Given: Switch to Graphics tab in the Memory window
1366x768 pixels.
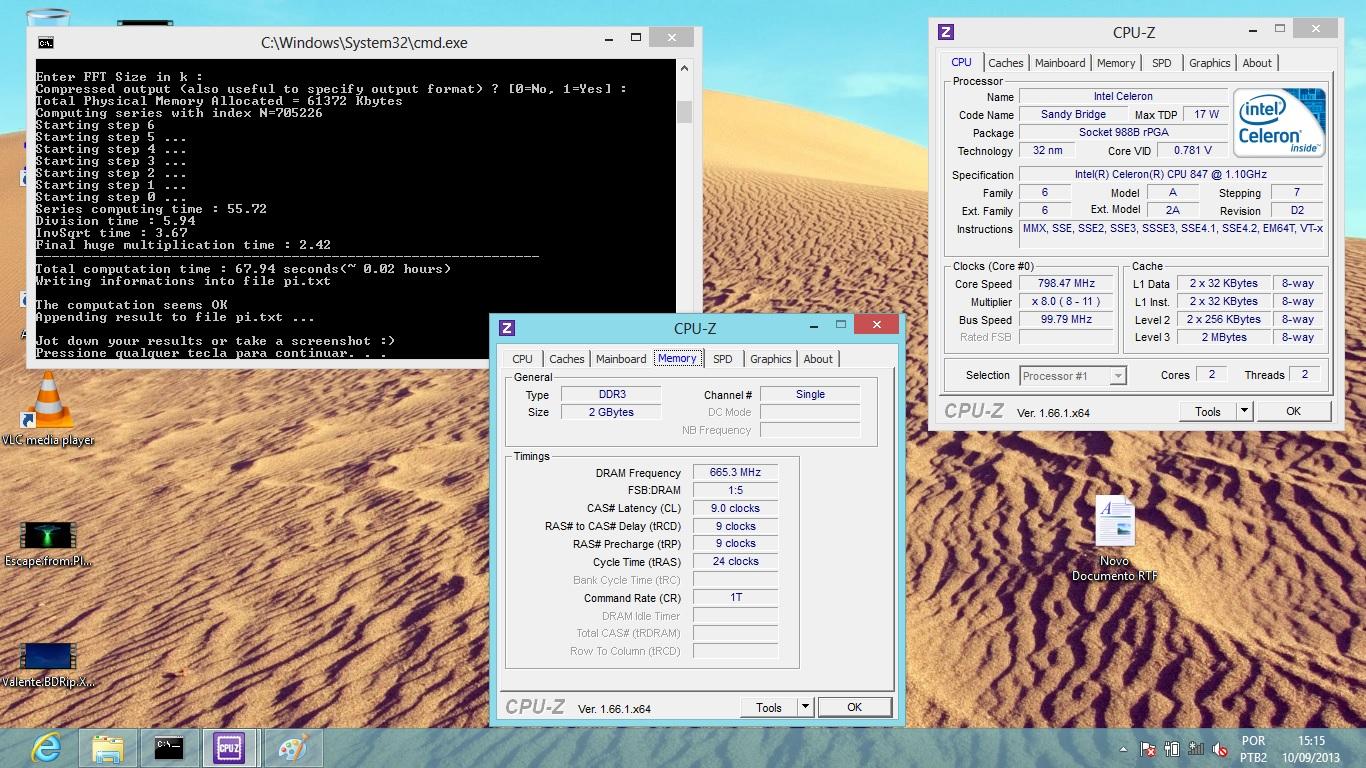Looking at the screenshot, I should click(770, 359).
